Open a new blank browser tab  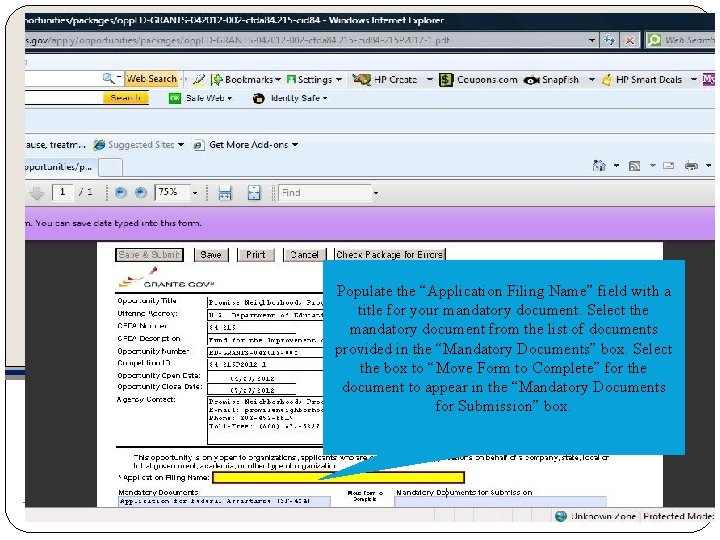pyautogui.click(x=111, y=167)
